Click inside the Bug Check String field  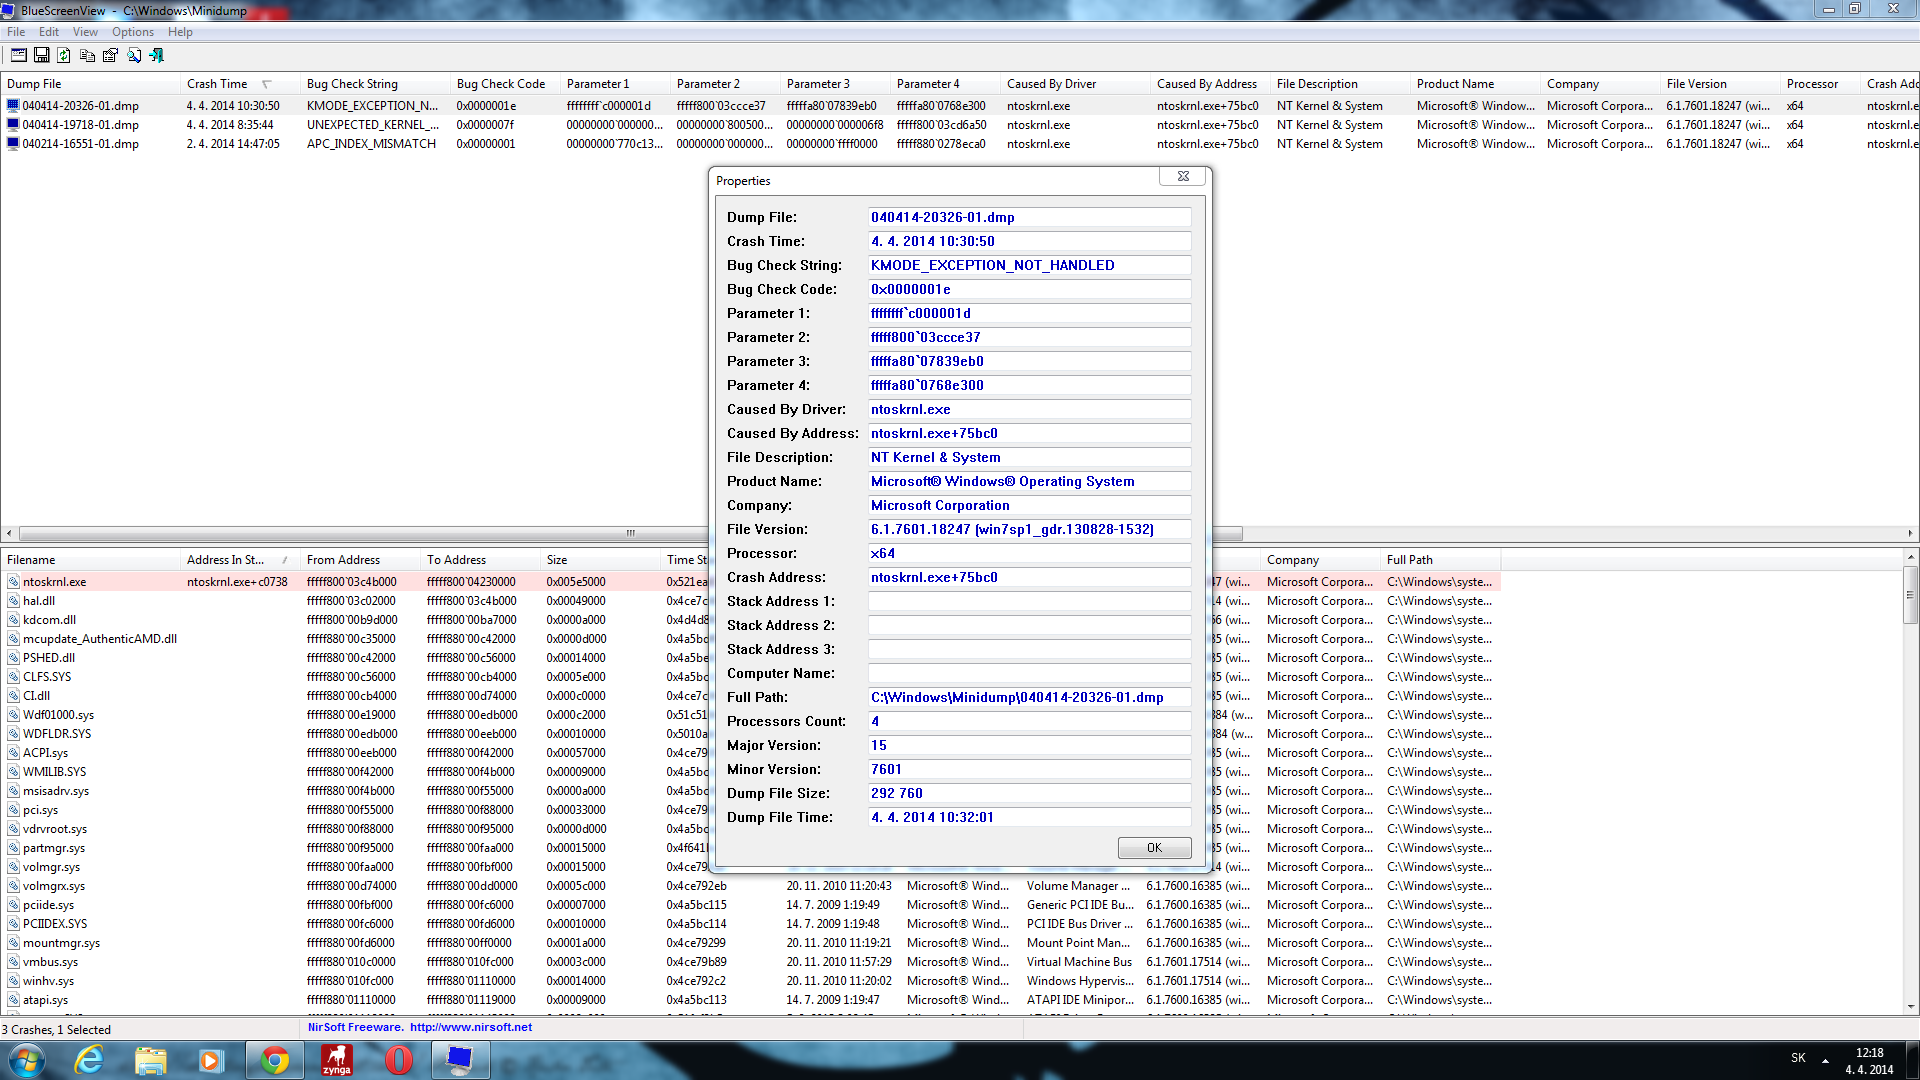[1028, 265]
